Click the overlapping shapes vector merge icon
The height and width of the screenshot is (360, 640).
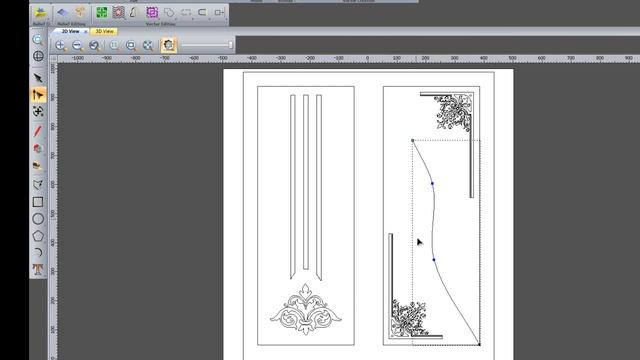pos(169,12)
